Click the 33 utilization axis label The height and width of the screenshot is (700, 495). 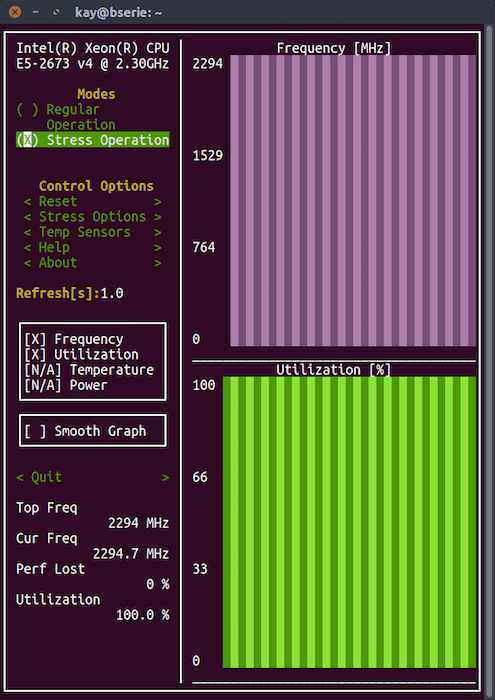pyautogui.click(x=200, y=569)
